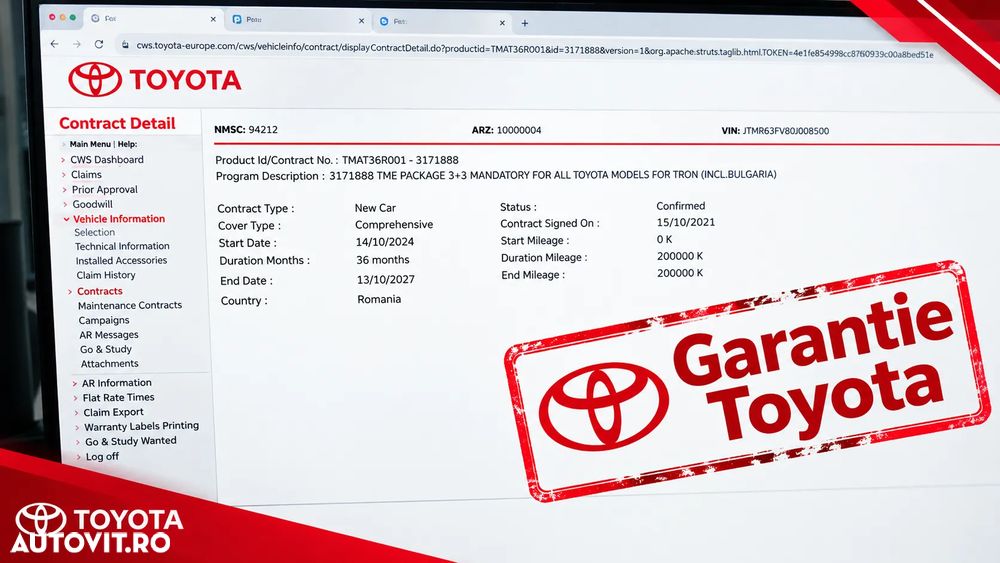Viewport: 1000px width, 563px height.
Task: Click the Duration Months value 36 months
Action: (383, 260)
